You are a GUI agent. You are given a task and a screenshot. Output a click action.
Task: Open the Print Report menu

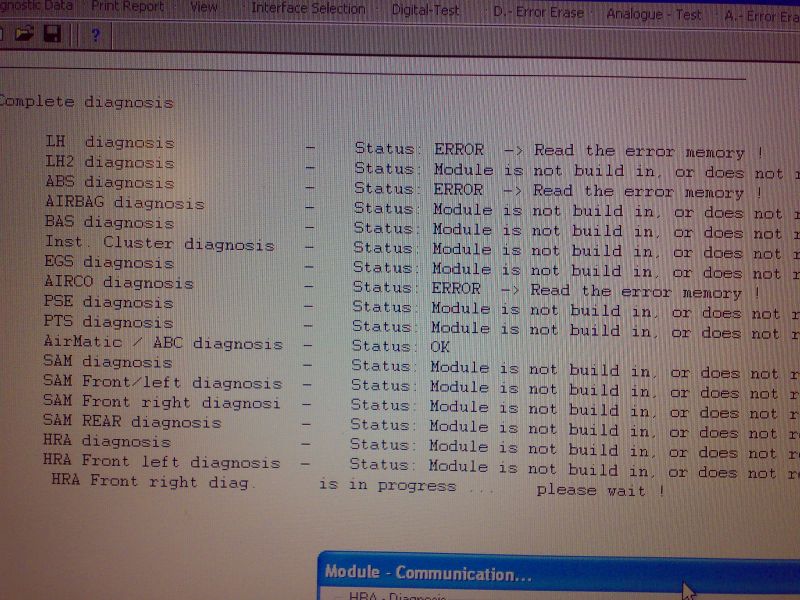point(129,7)
